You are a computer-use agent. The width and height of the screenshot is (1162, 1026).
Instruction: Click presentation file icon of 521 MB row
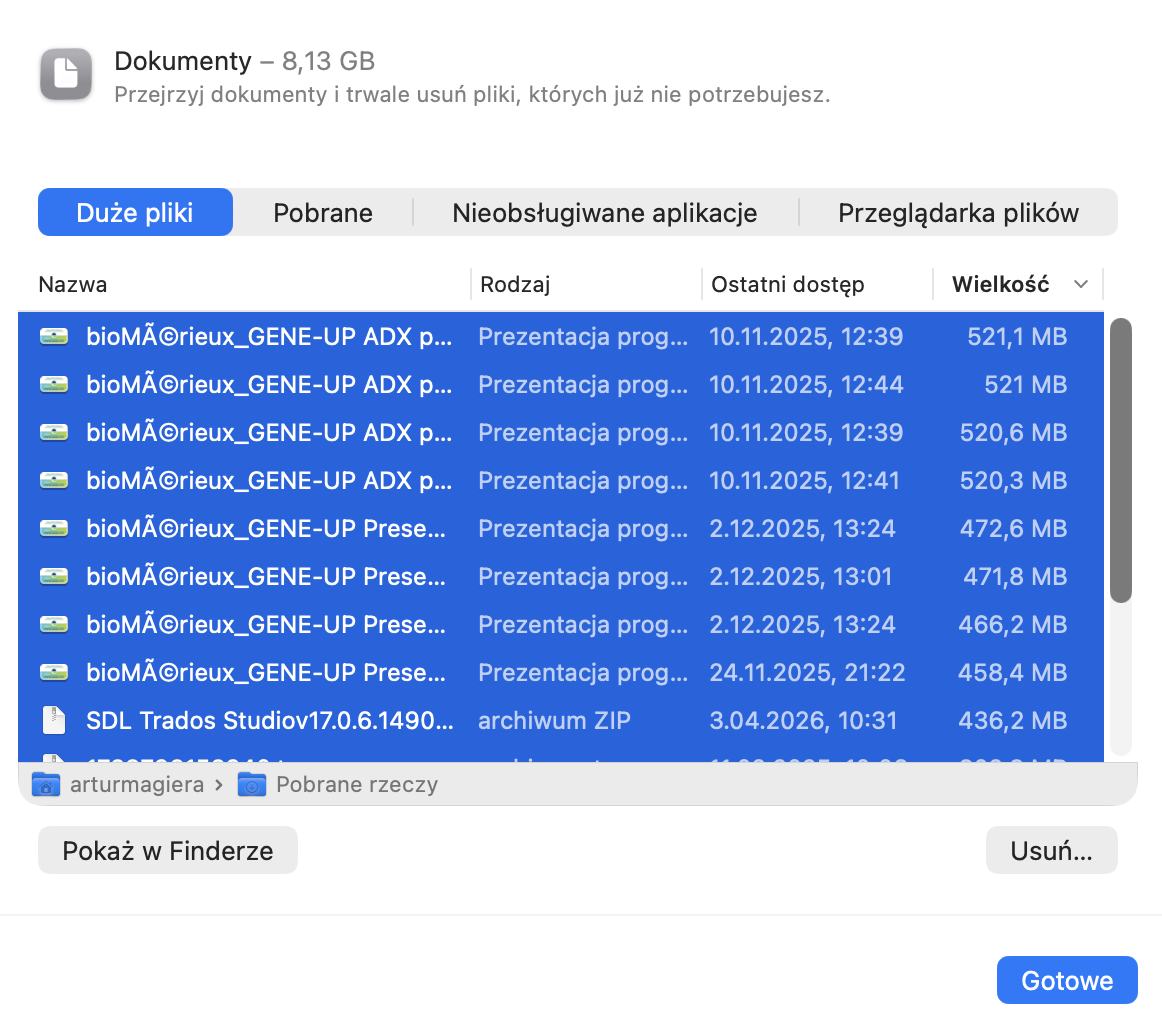(x=54, y=385)
